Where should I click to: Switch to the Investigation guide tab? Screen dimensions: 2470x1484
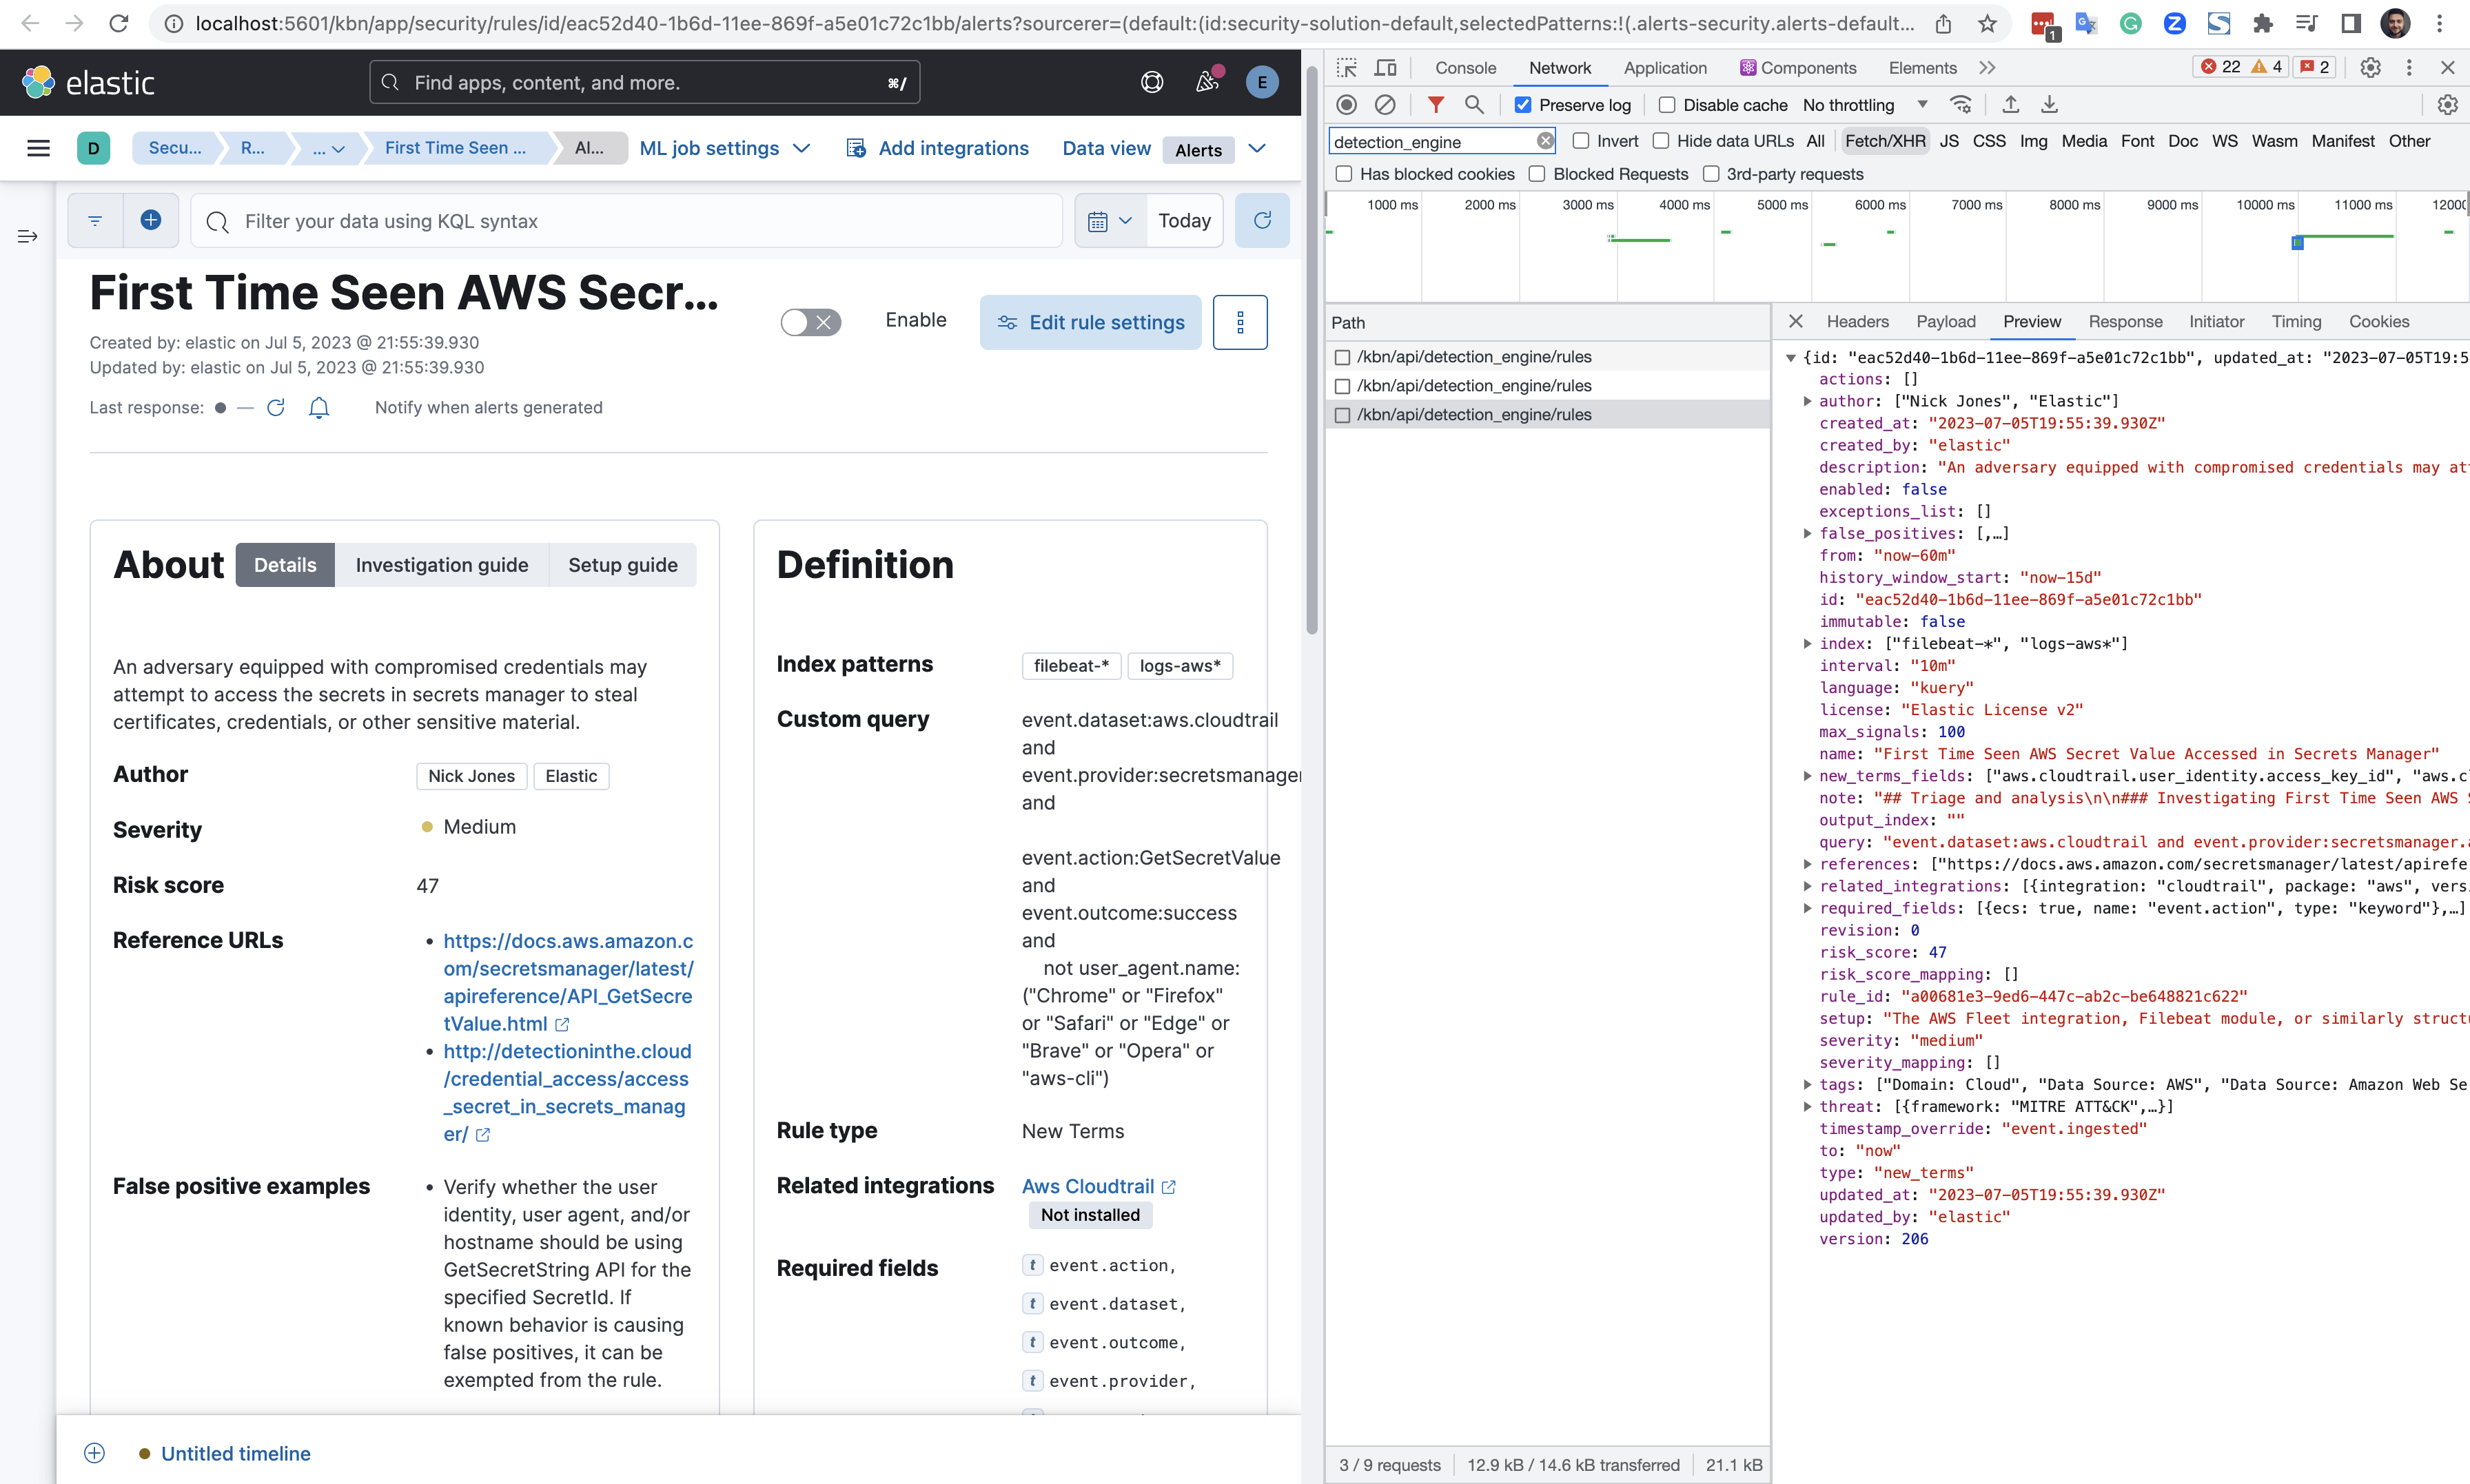(x=442, y=565)
